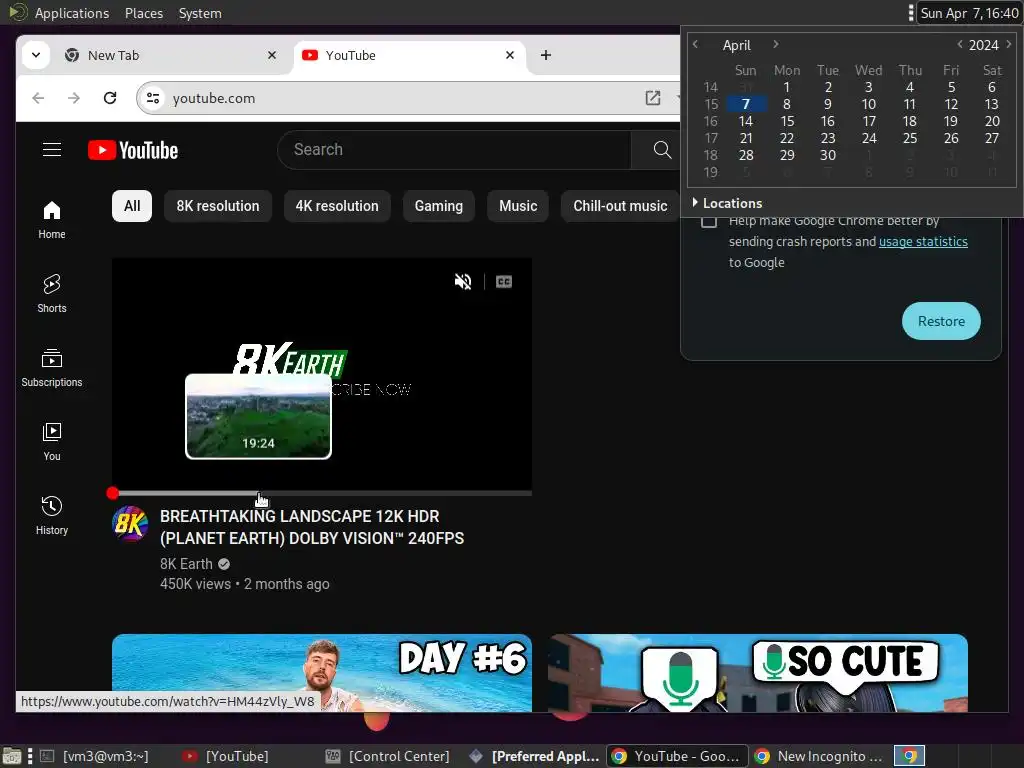
Task: Switch to the New Tab tab
Action: coord(170,56)
